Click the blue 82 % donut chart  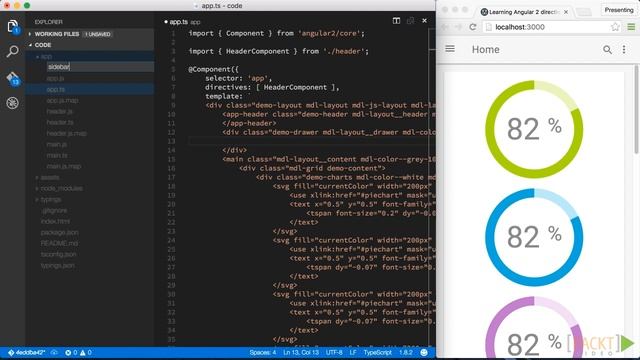pyautogui.click(x=534, y=237)
